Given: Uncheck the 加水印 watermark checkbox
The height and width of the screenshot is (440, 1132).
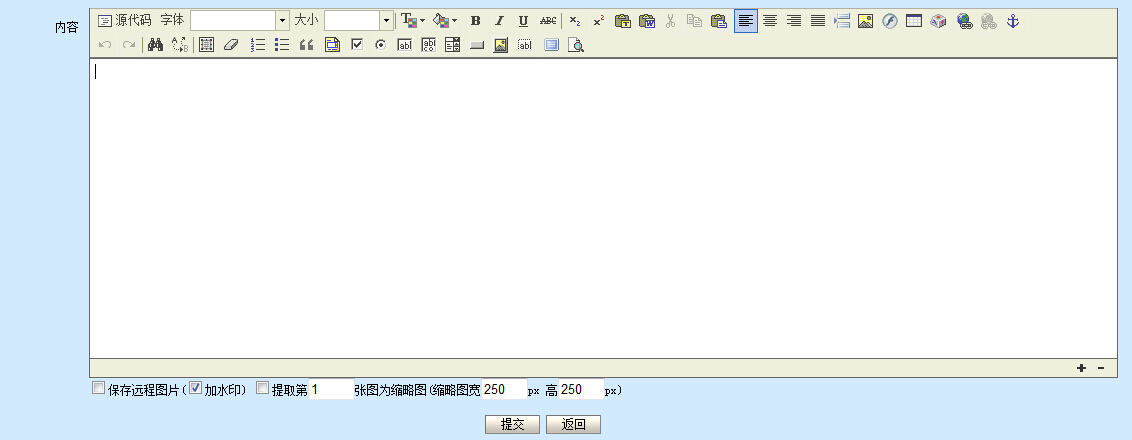Looking at the screenshot, I should coord(196,388).
